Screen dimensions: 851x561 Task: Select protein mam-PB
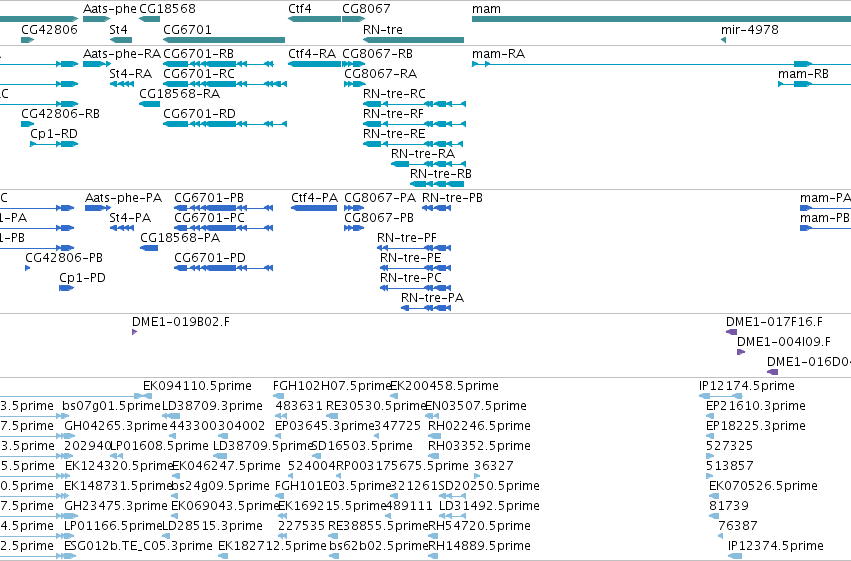825,228
